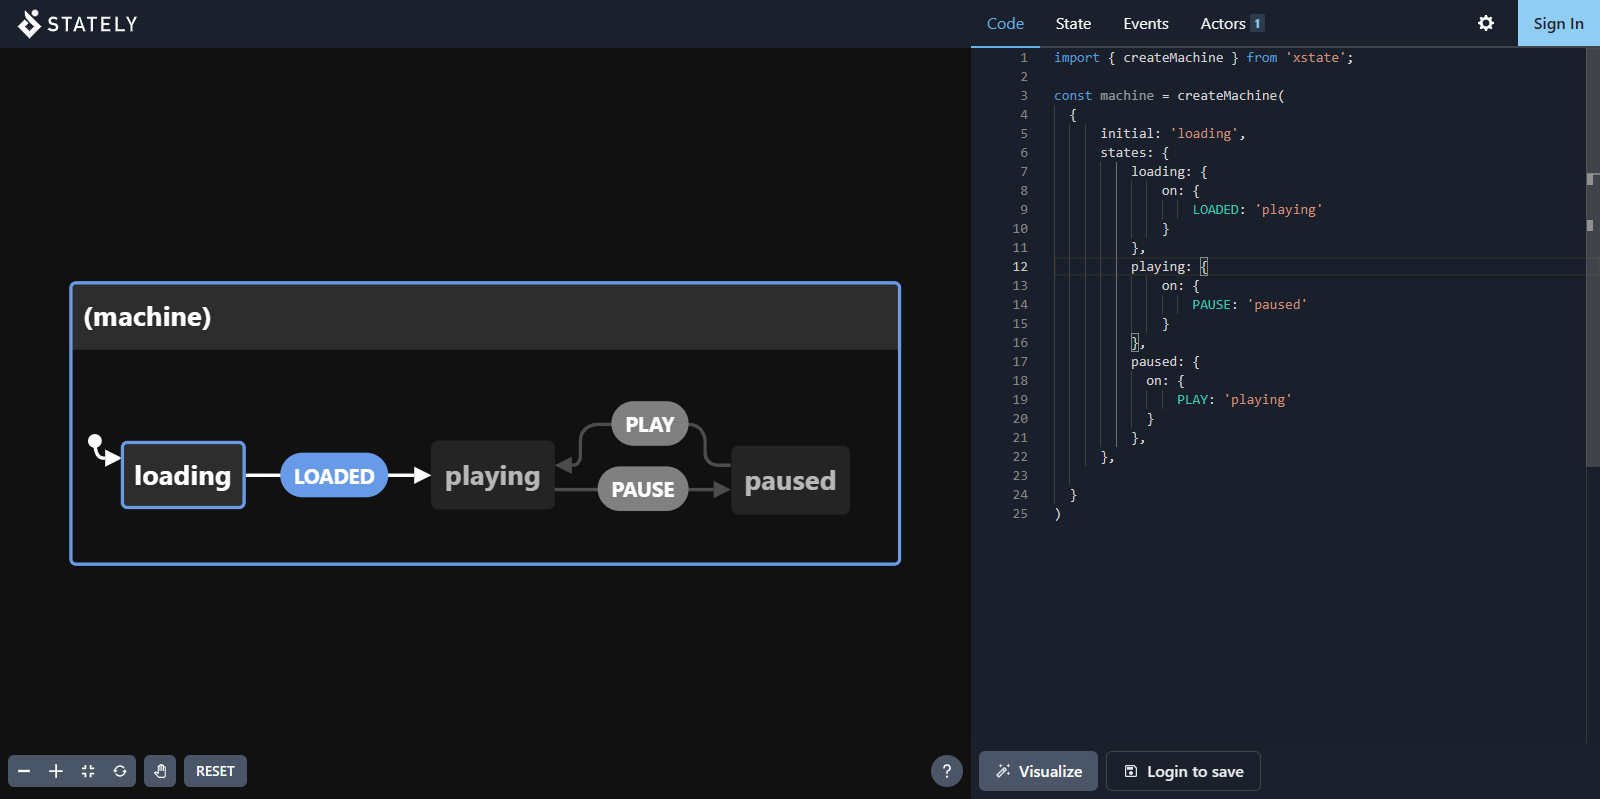This screenshot has height=799, width=1600.
Task: Click code line 1 import statement
Action: (1203, 58)
